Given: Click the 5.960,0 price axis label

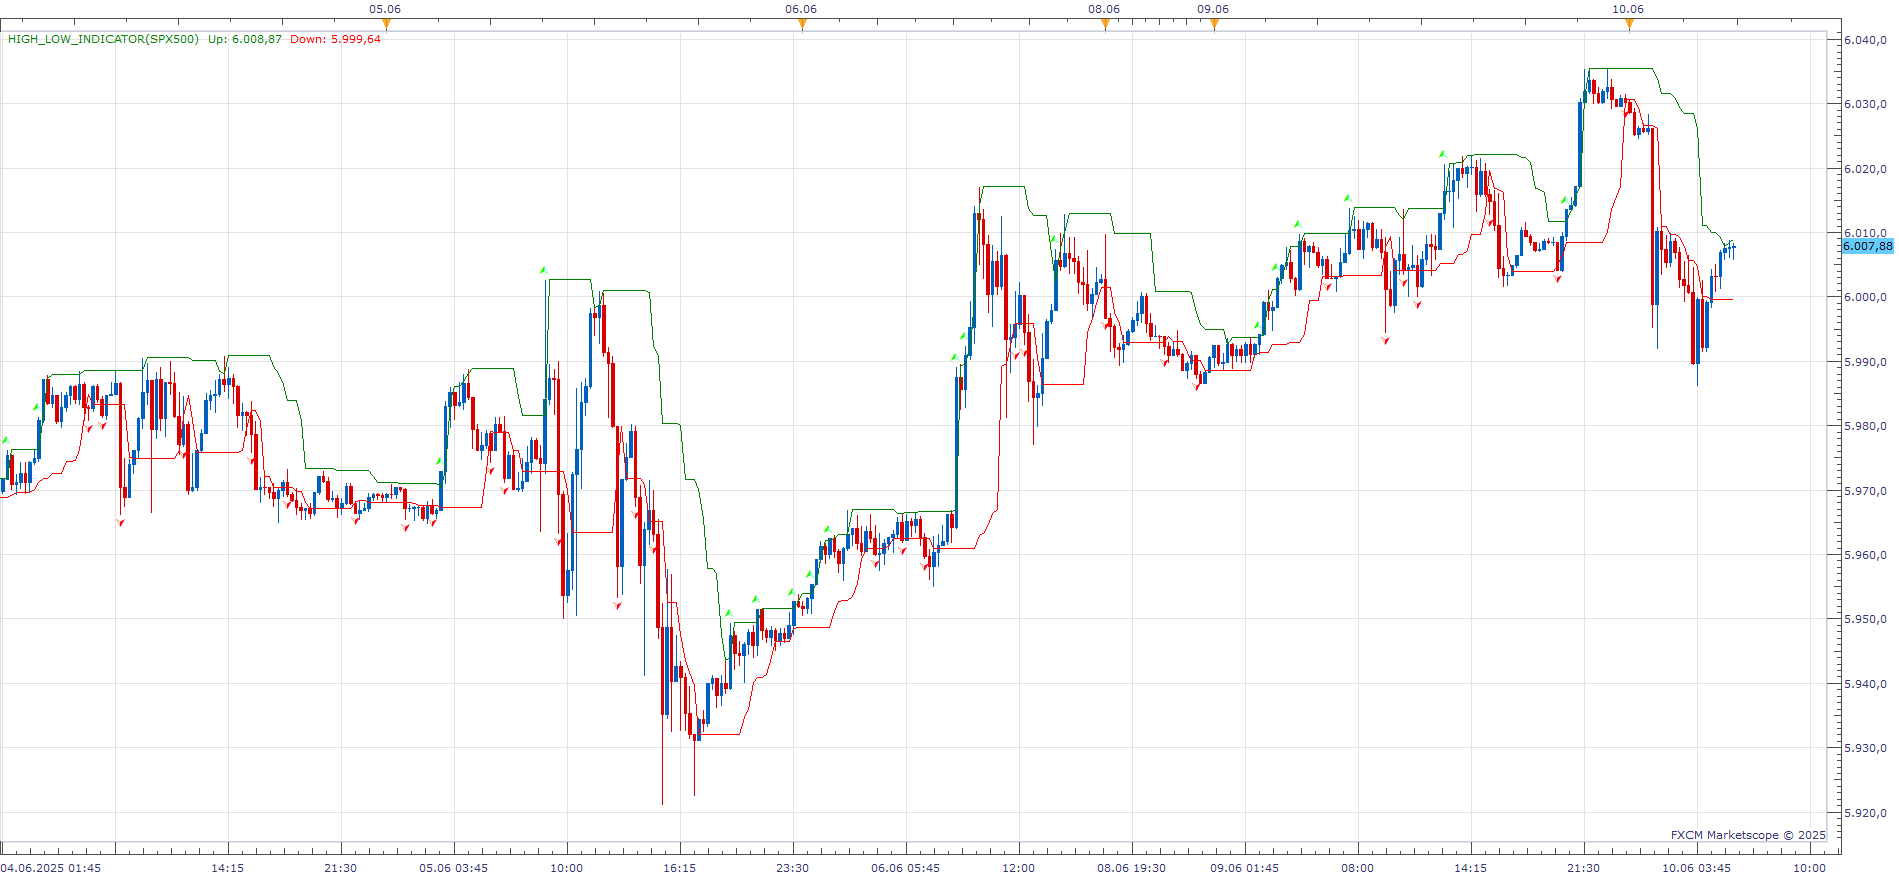Looking at the screenshot, I should click(x=1865, y=555).
